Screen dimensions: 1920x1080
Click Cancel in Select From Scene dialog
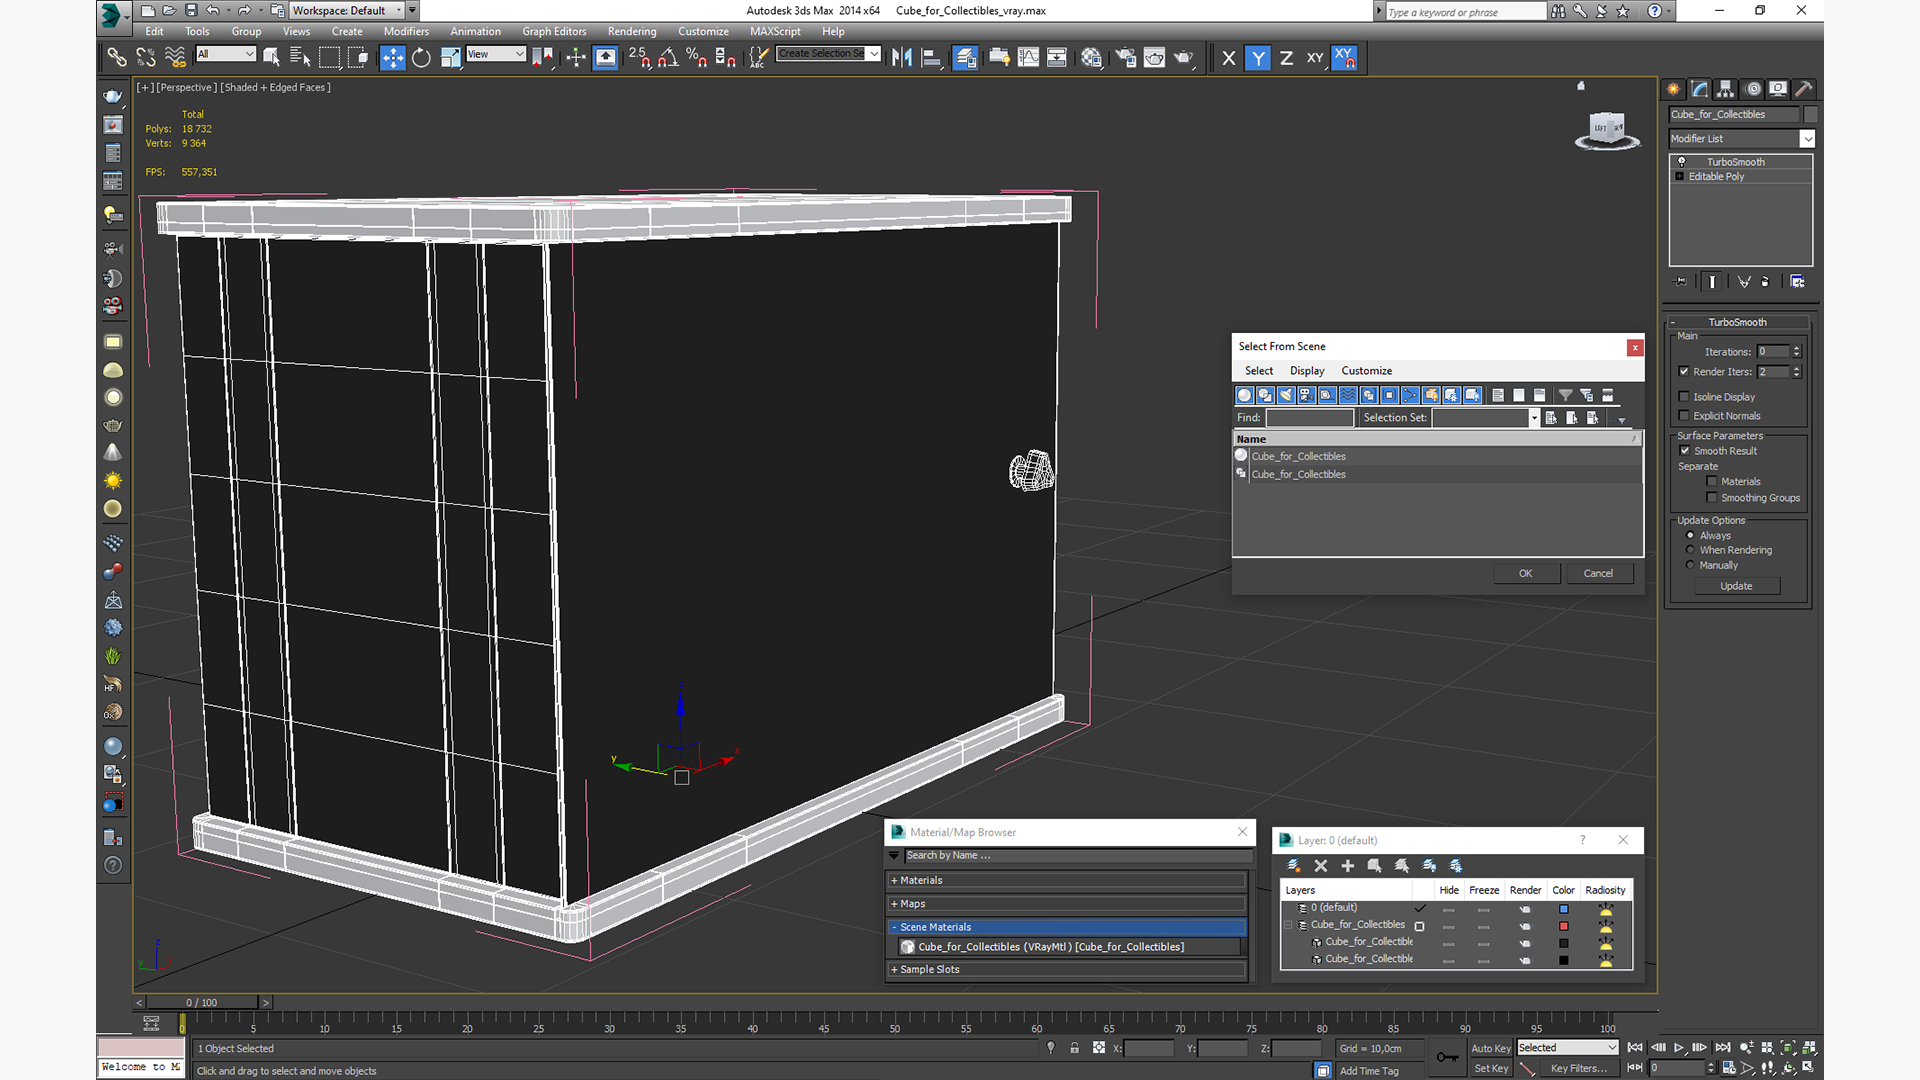point(1598,574)
